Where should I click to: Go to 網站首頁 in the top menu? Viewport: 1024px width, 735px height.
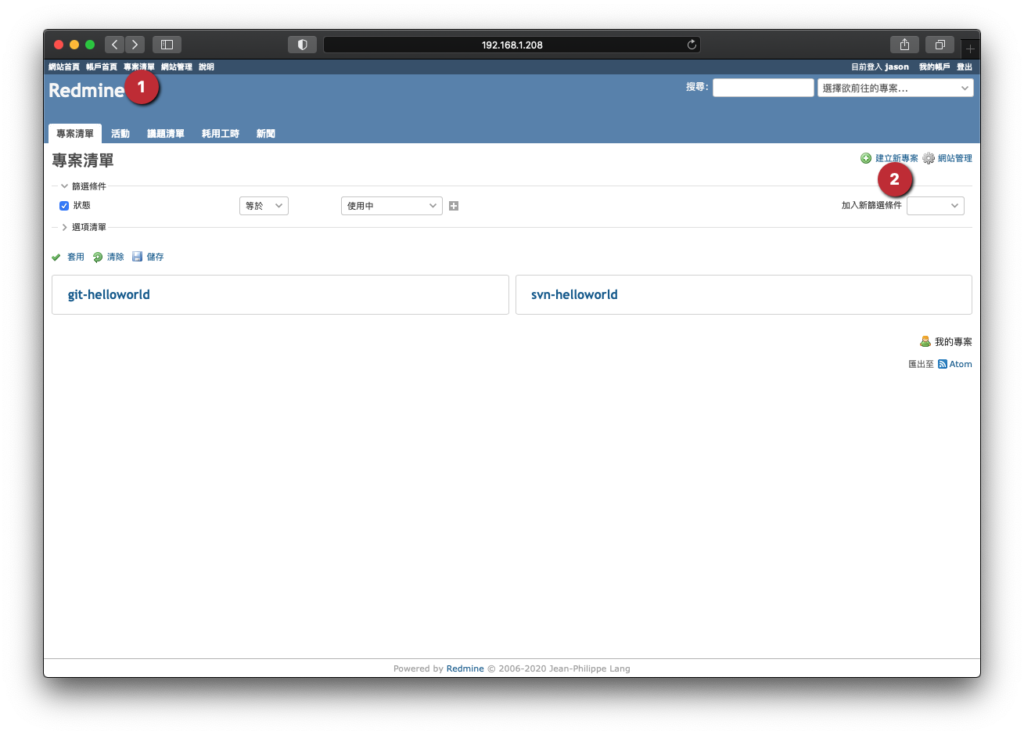[64, 67]
